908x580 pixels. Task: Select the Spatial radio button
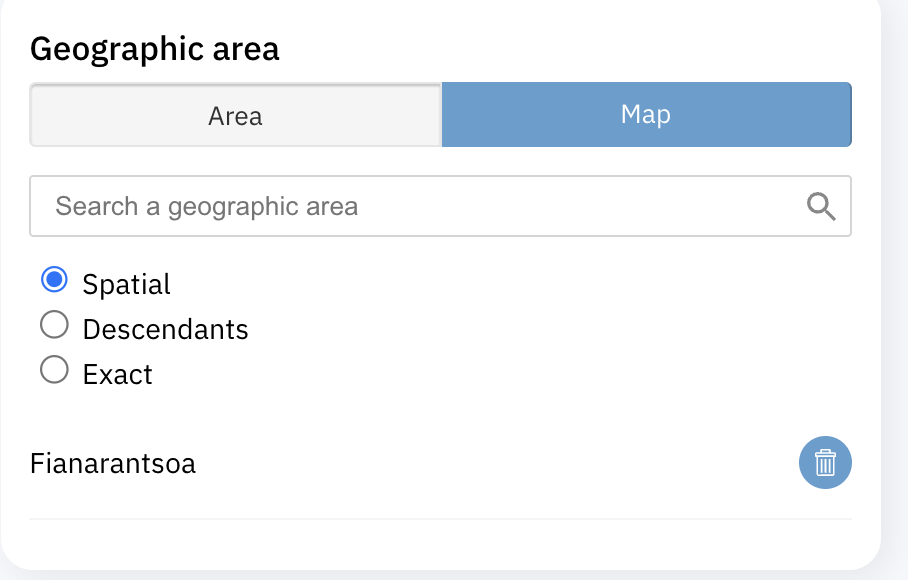click(53, 280)
